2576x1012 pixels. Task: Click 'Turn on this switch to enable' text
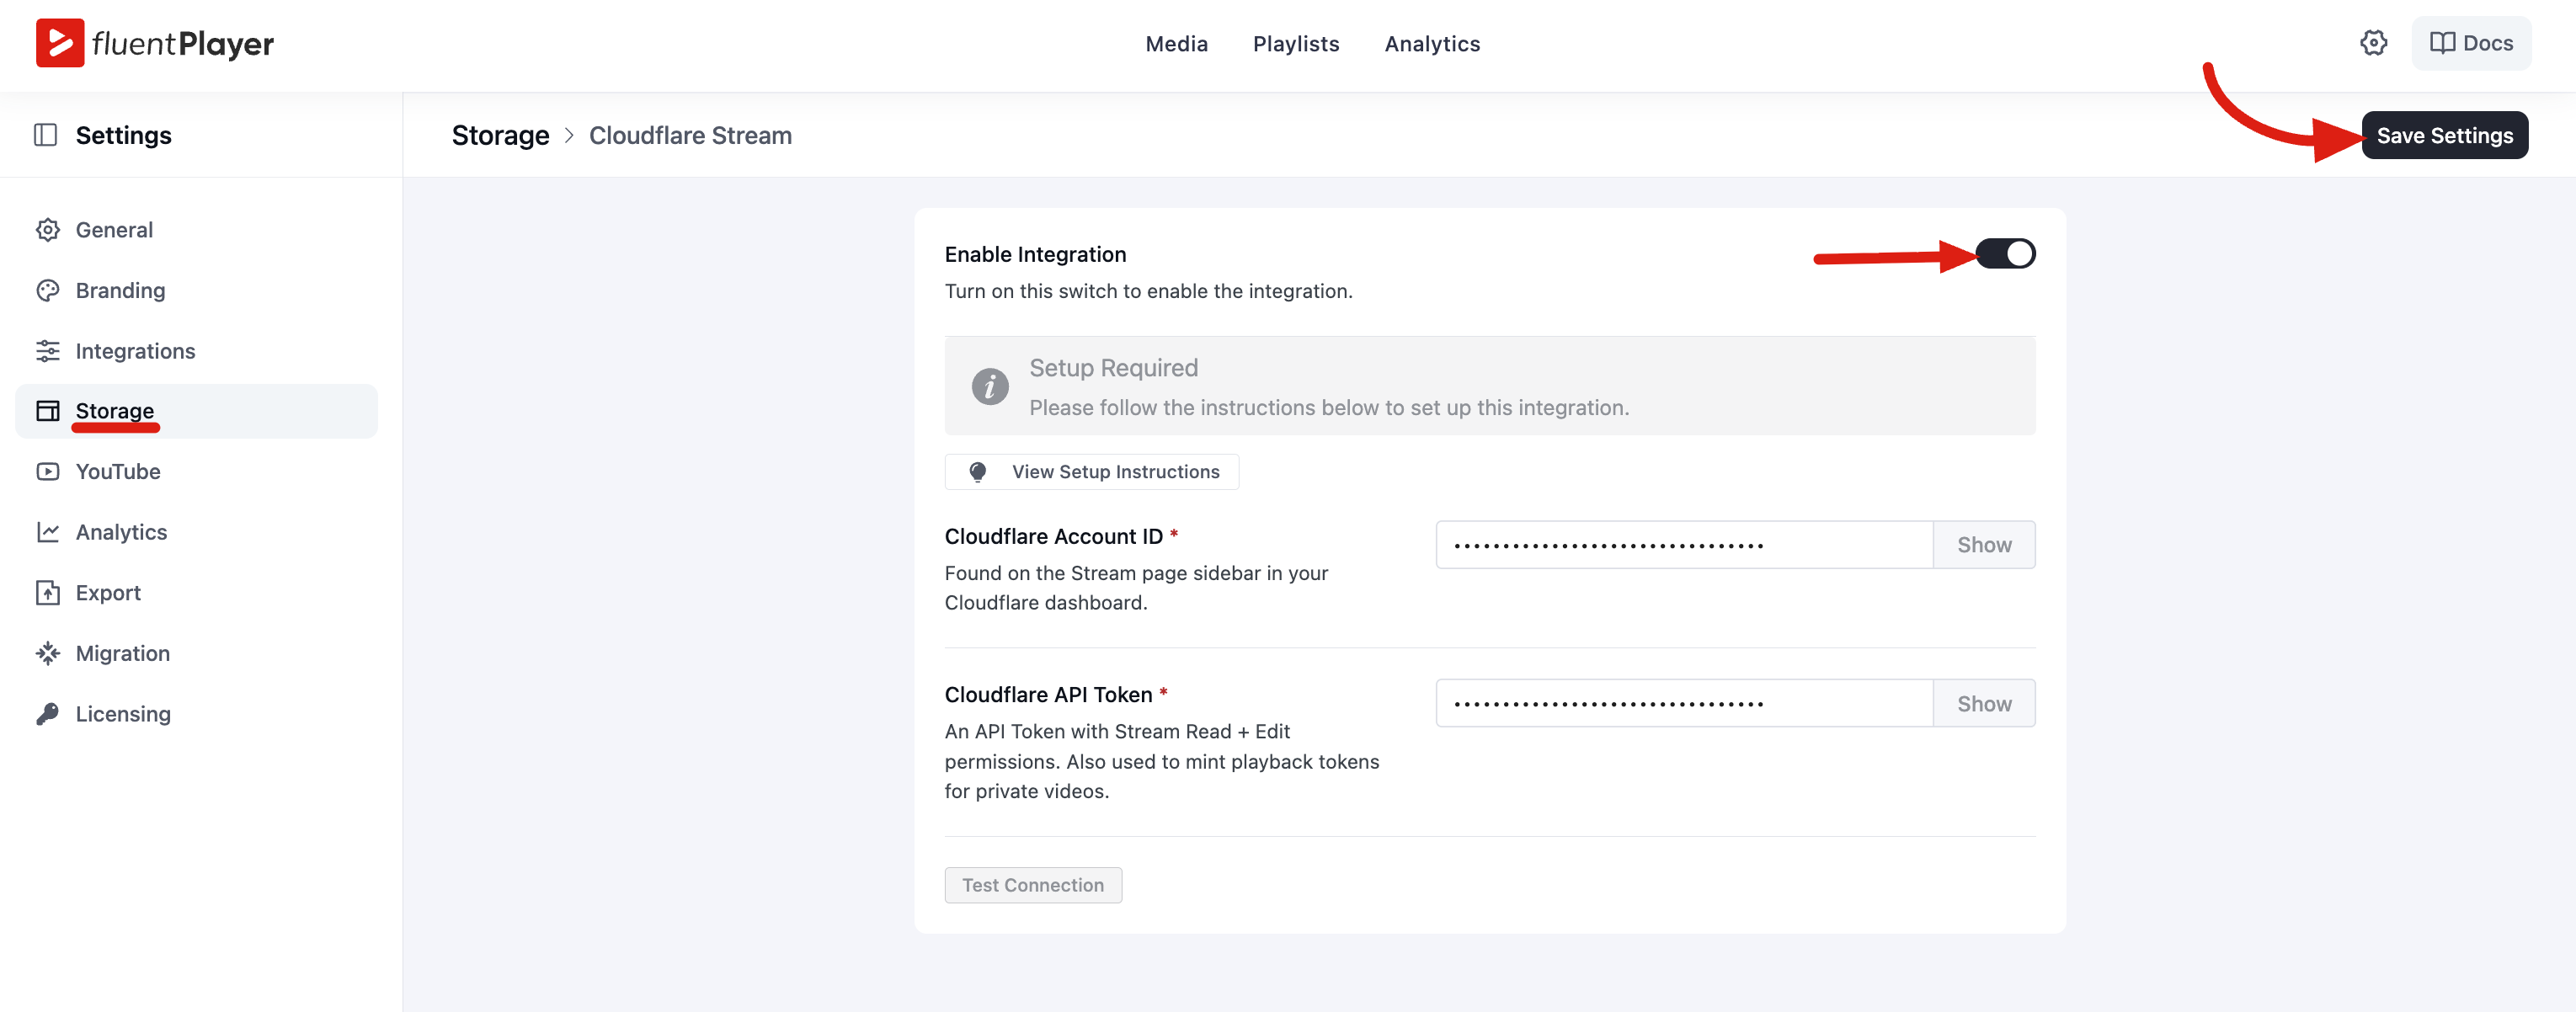coord(1148,291)
